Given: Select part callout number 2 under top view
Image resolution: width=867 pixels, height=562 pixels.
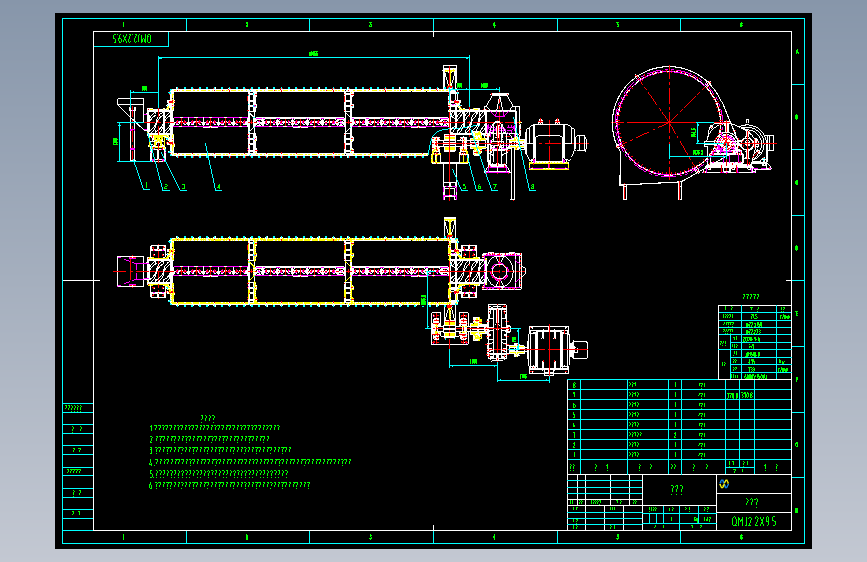Looking at the screenshot, I should pos(165,187).
